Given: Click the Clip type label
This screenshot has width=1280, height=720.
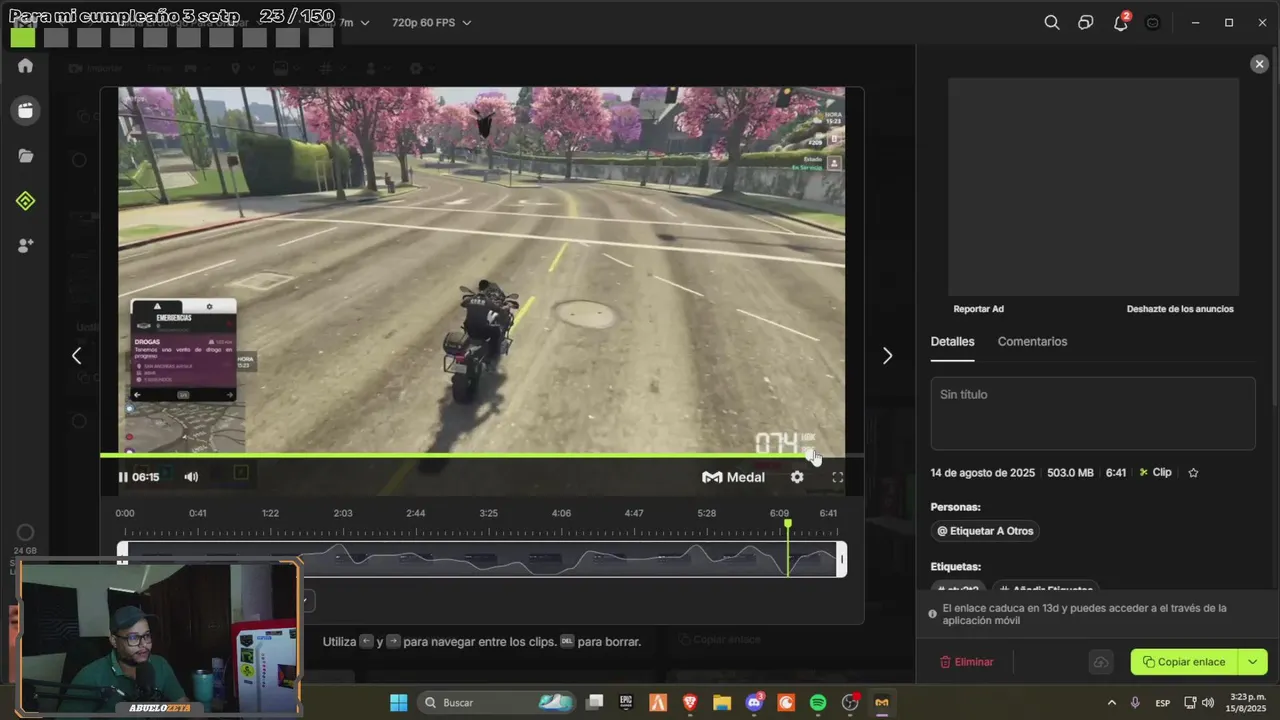Looking at the screenshot, I should point(1155,472).
